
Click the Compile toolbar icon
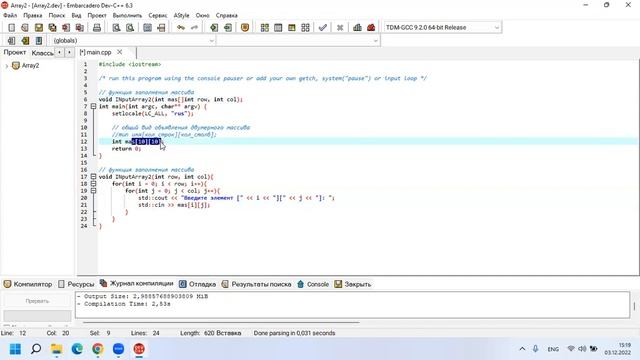click(x=264, y=27)
